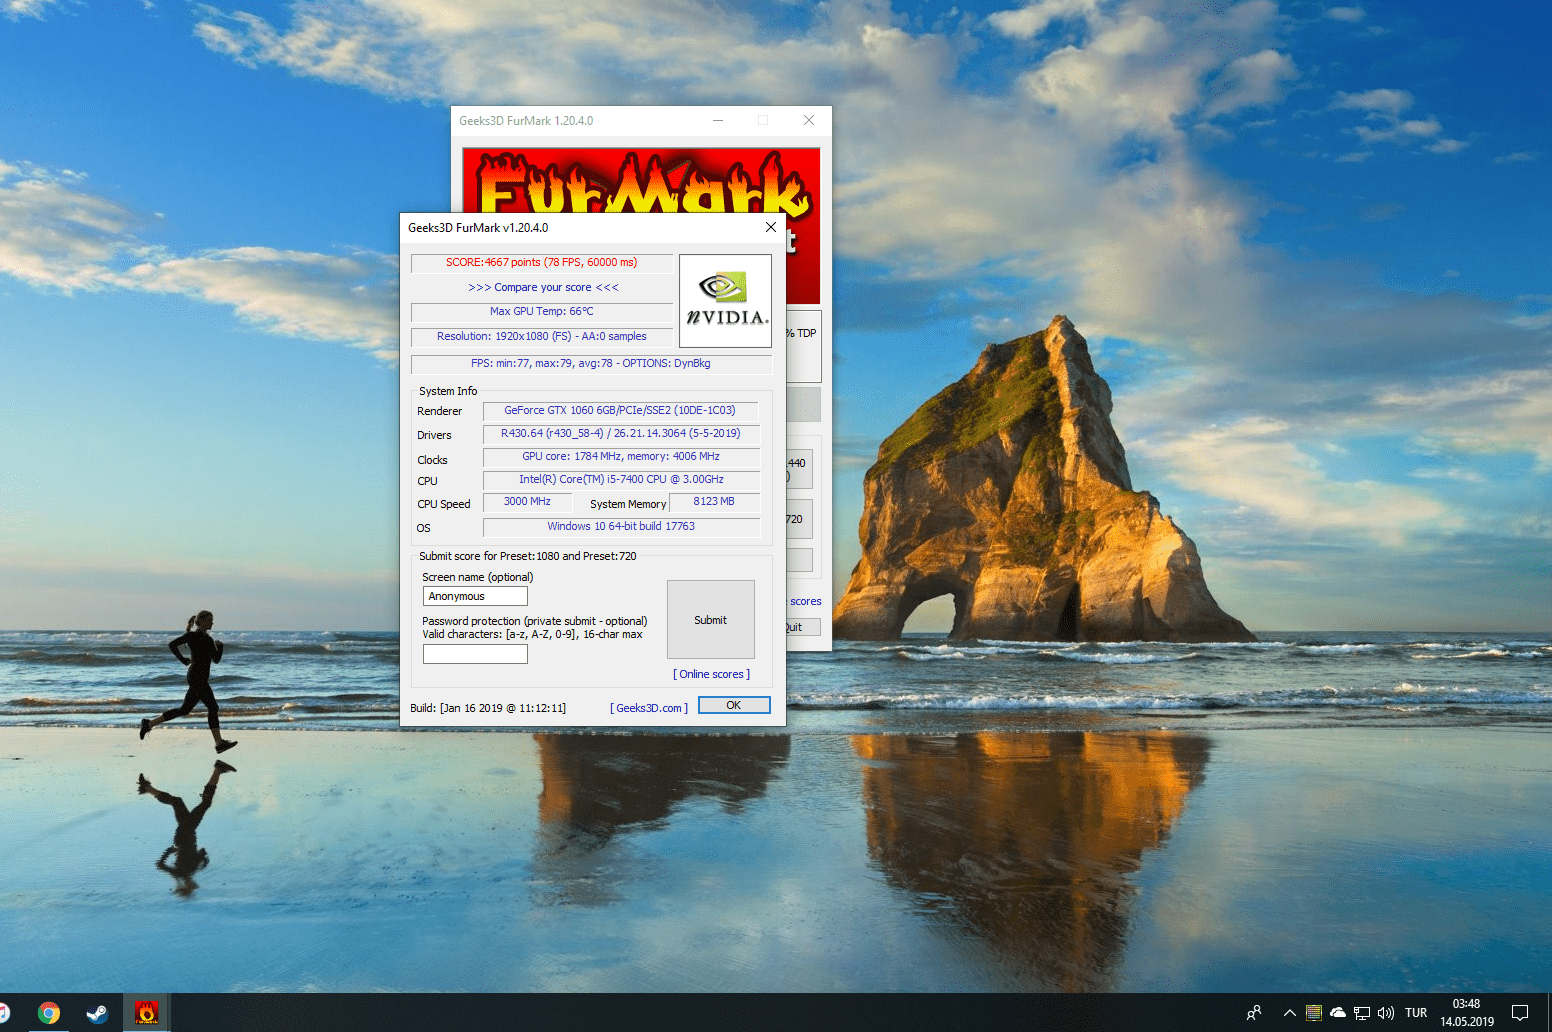Select the FurMark taskbar icon

[x=146, y=1013]
